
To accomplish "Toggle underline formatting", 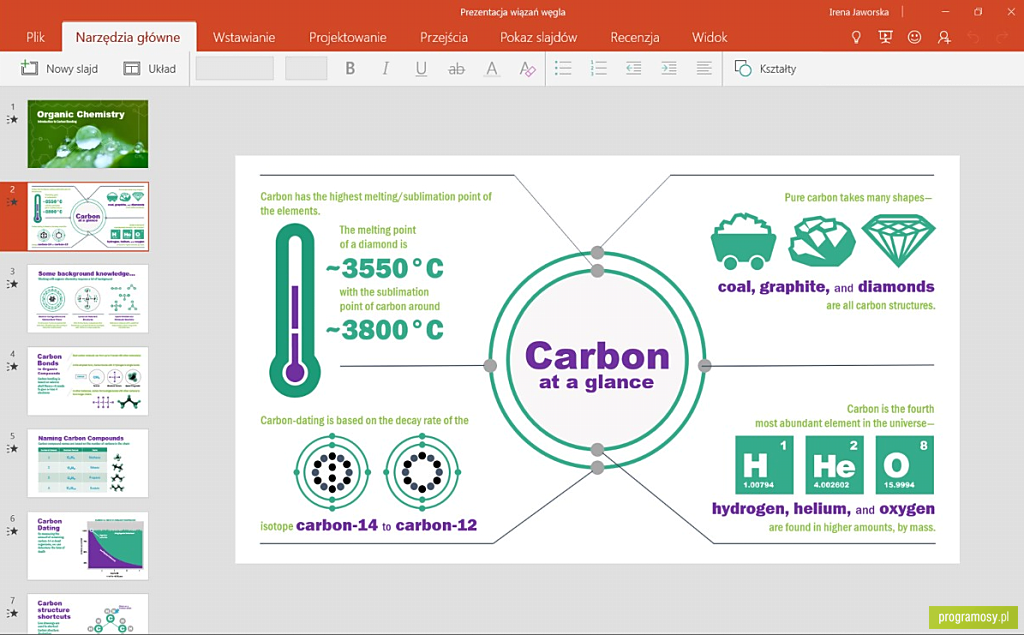I will click(421, 69).
